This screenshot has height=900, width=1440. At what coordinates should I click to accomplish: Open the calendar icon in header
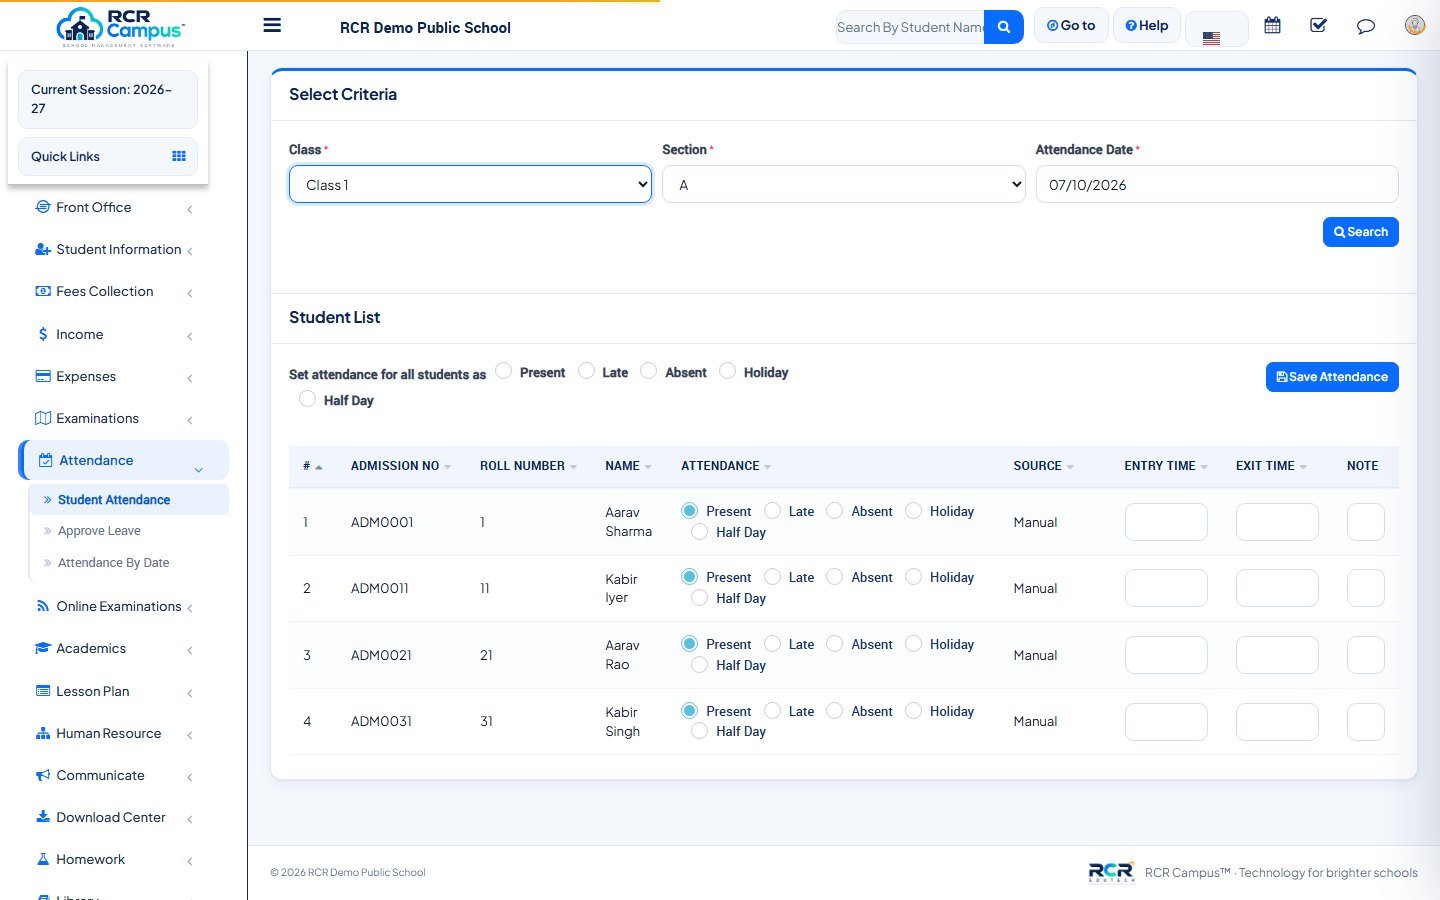(1272, 26)
